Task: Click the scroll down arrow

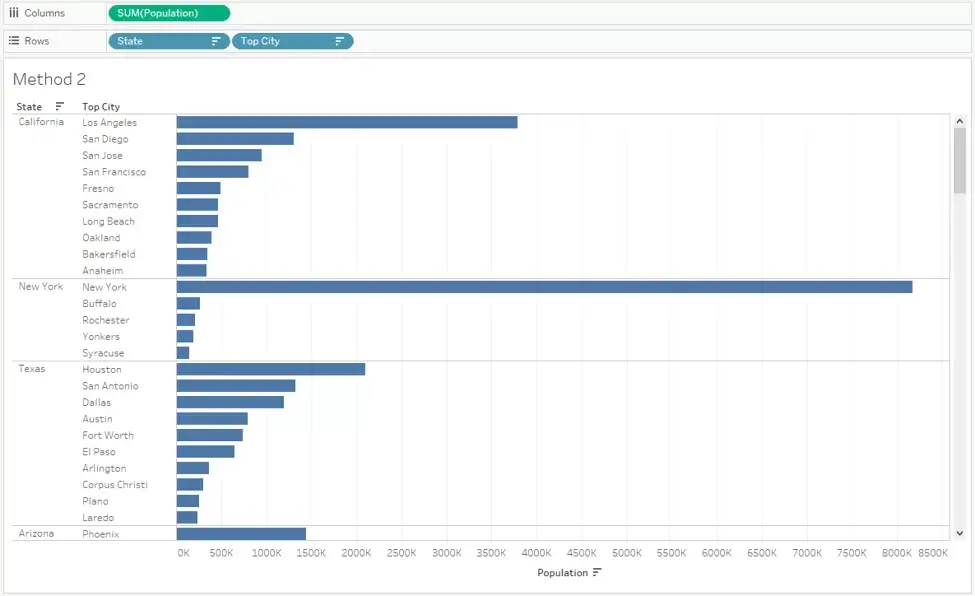Action: tap(959, 533)
